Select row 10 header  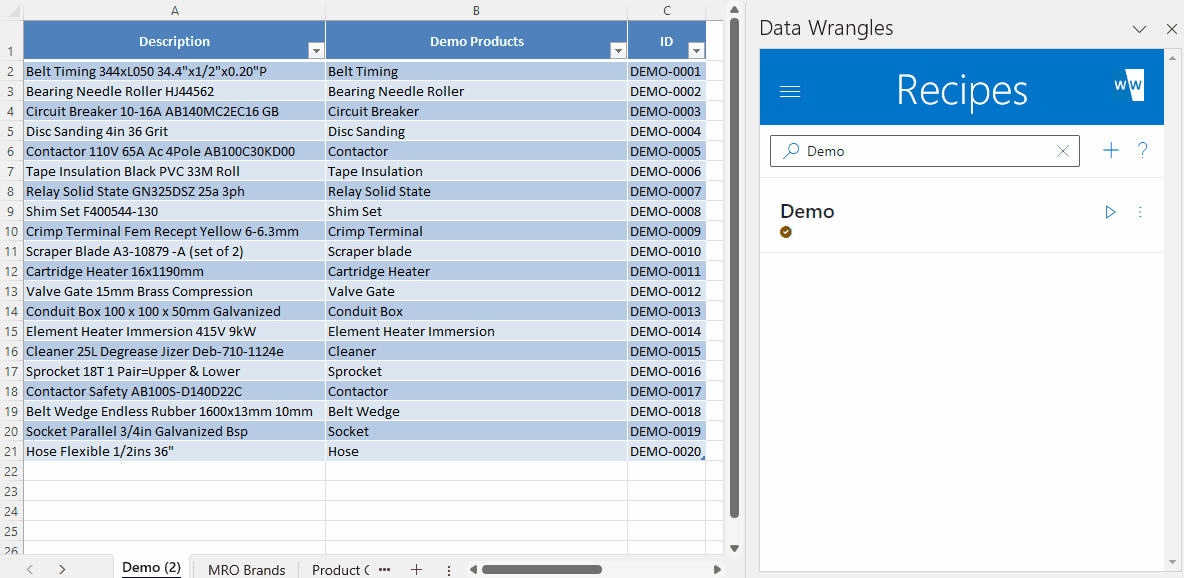pyautogui.click(x=11, y=231)
